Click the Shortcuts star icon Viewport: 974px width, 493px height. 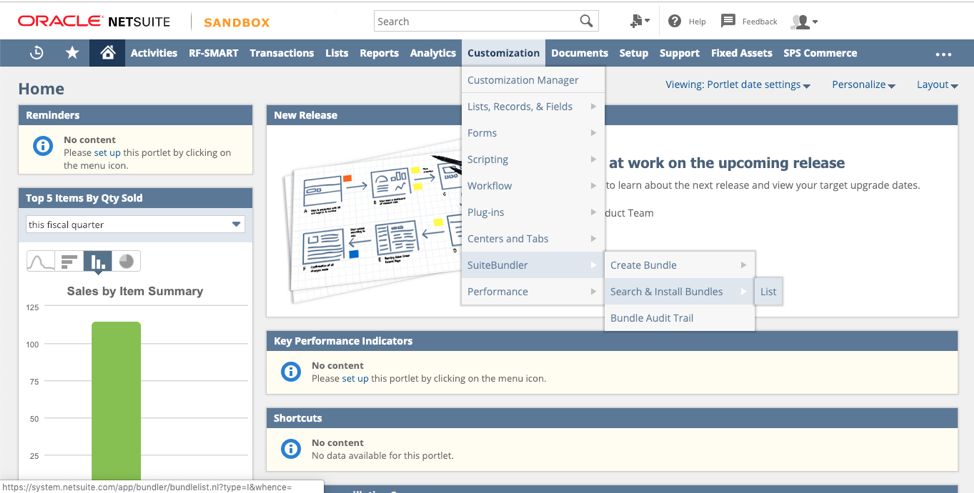click(73, 53)
